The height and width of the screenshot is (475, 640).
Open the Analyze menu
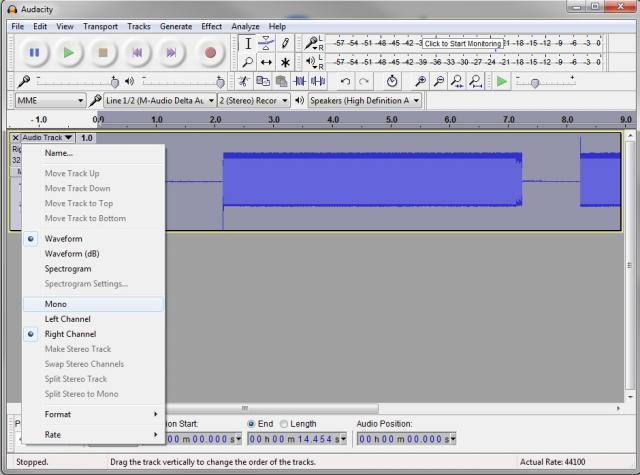click(x=245, y=27)
